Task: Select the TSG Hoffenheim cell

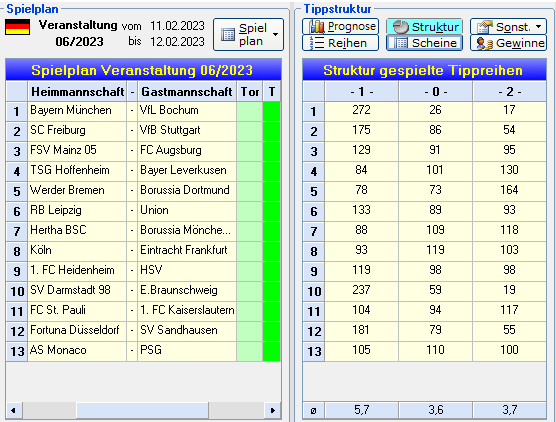Action: tap(77, 171)
